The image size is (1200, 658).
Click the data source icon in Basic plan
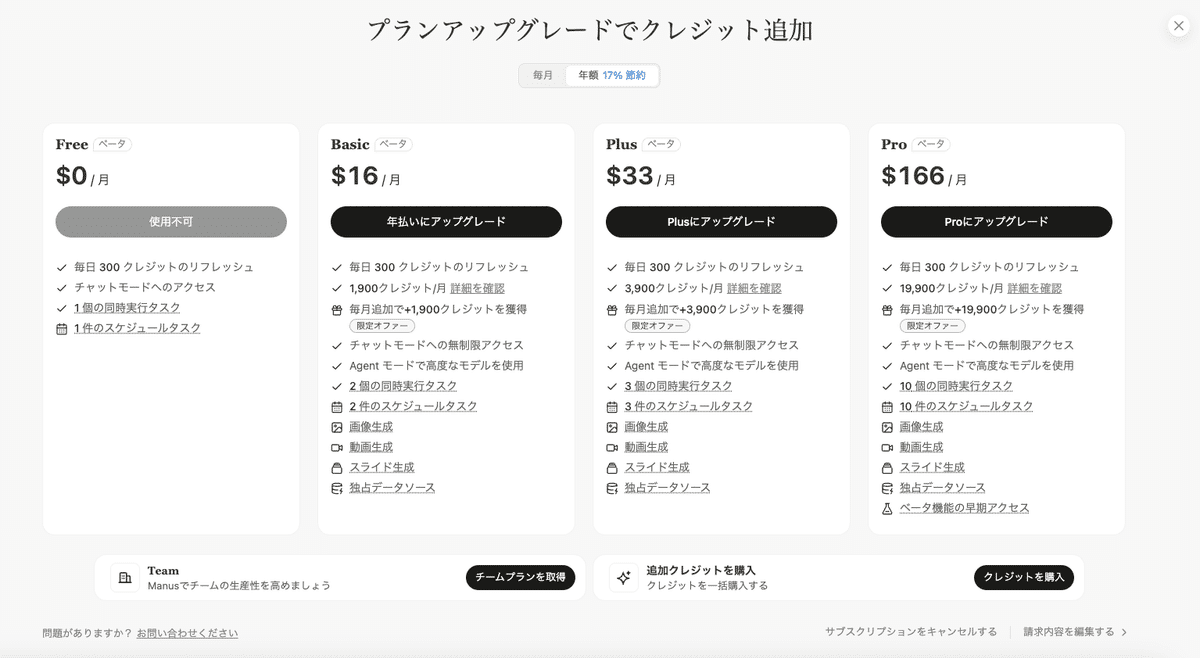(x=337, y=488)
